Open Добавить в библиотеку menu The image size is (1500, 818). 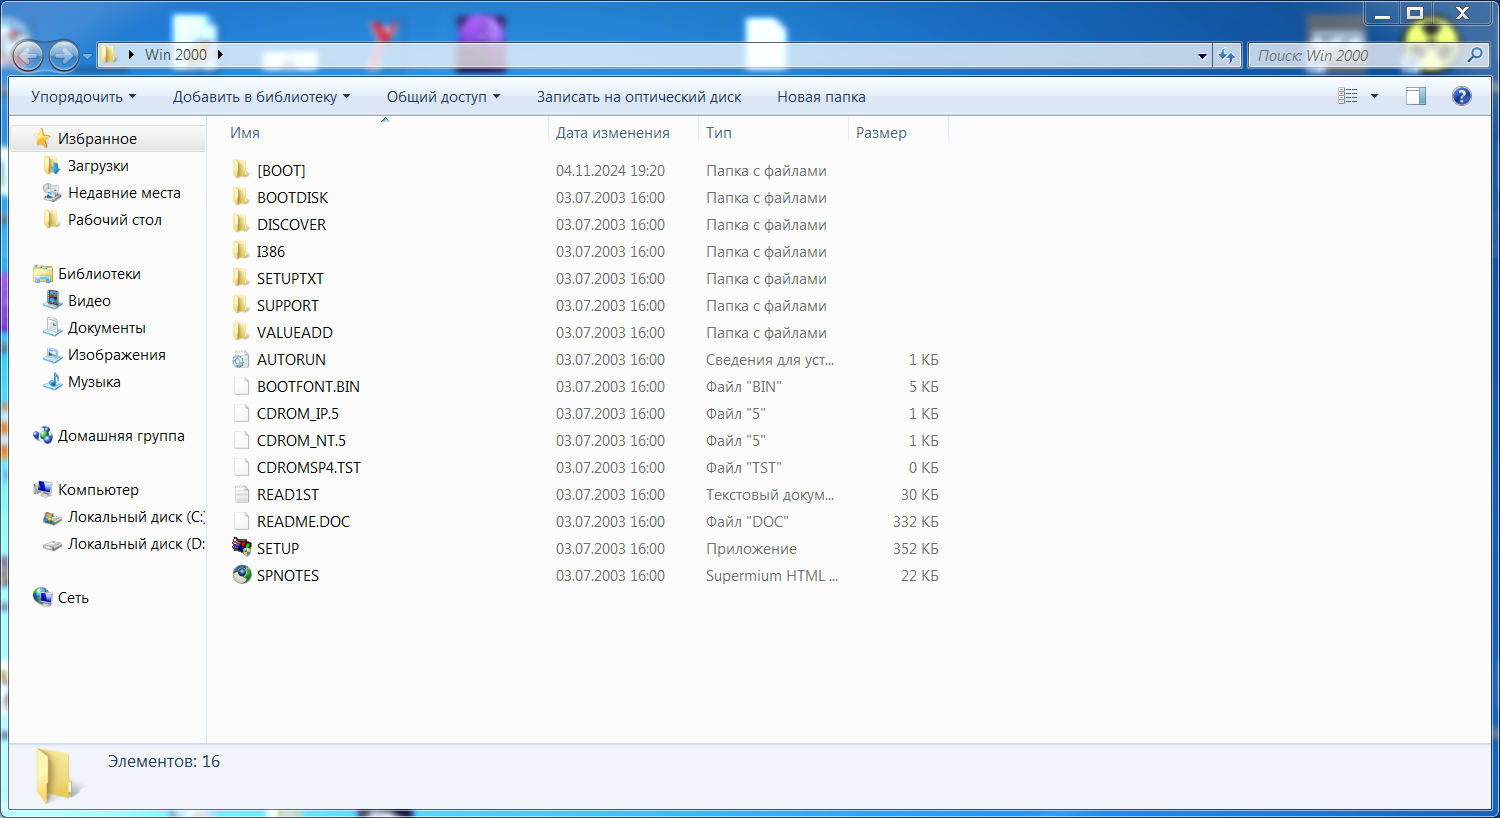click(x=261, y=97)
